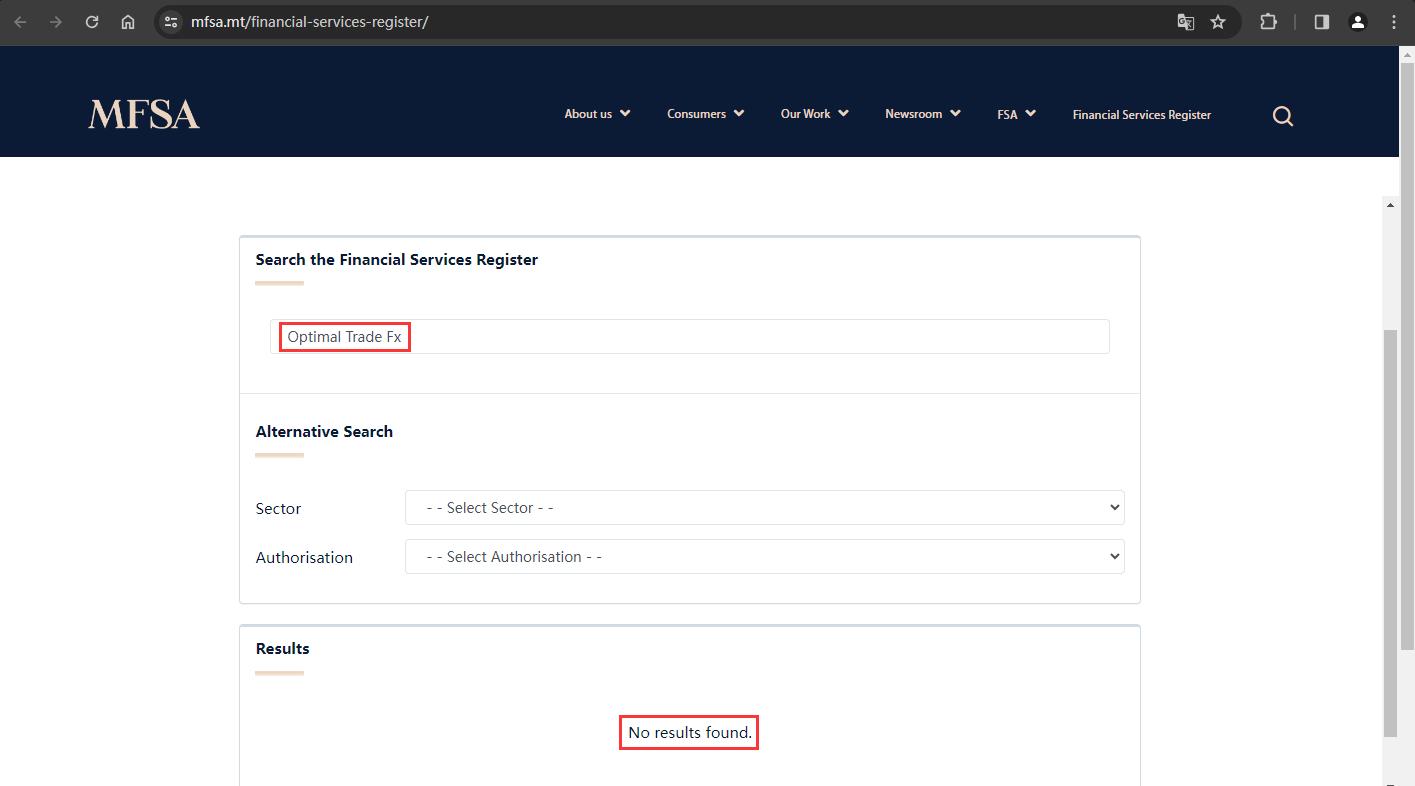Image resolution: width=1415 pixels, height=786 pixels.
Task: Open the site search magnifier icon
Action: (1283, 116)
